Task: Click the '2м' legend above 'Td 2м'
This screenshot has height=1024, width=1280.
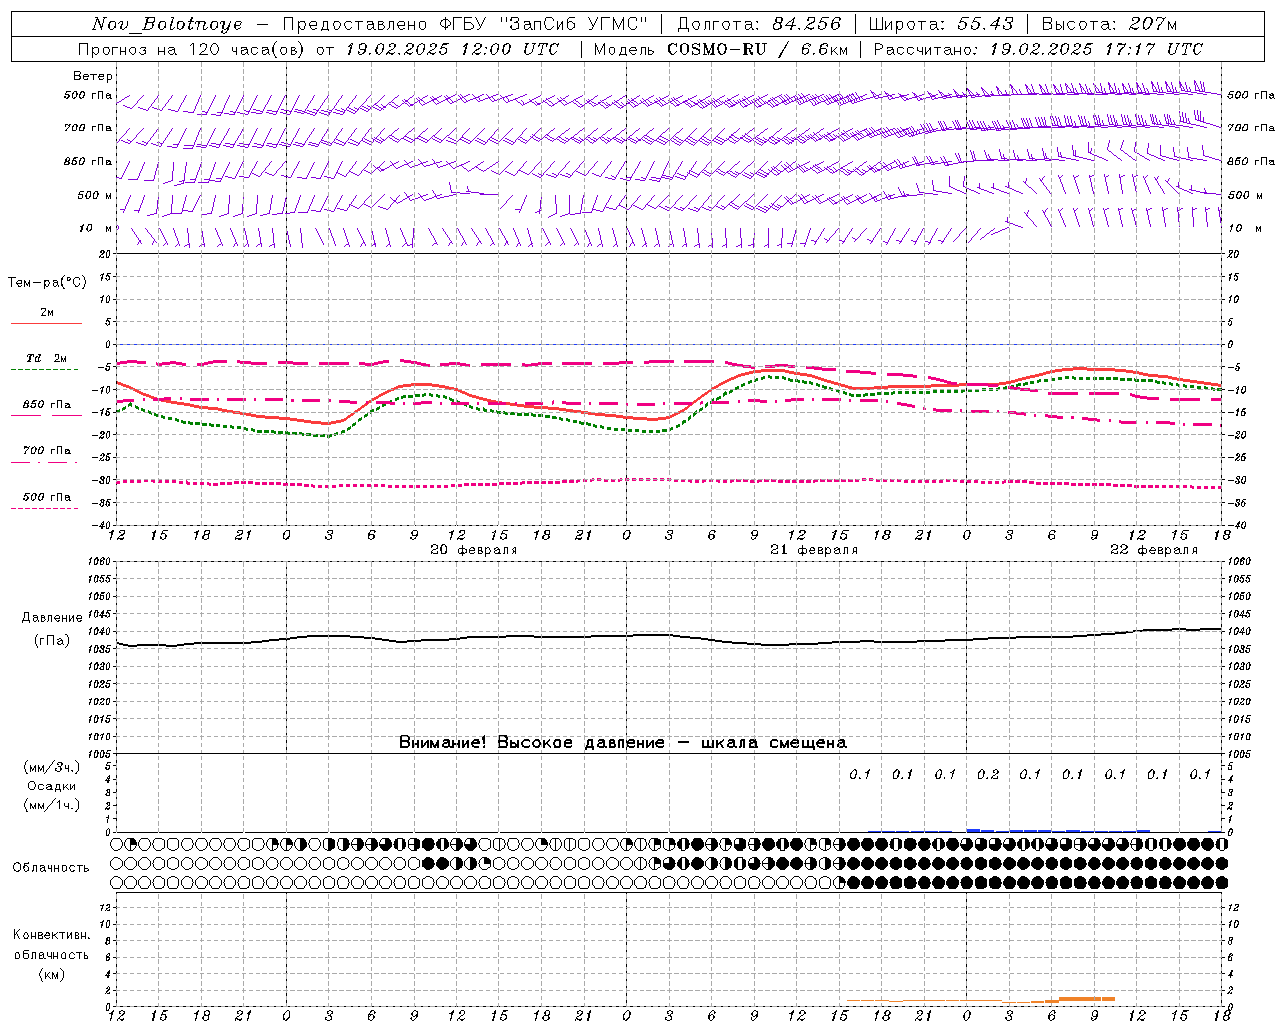Action: pyautogui.click(x=47, y=313)
